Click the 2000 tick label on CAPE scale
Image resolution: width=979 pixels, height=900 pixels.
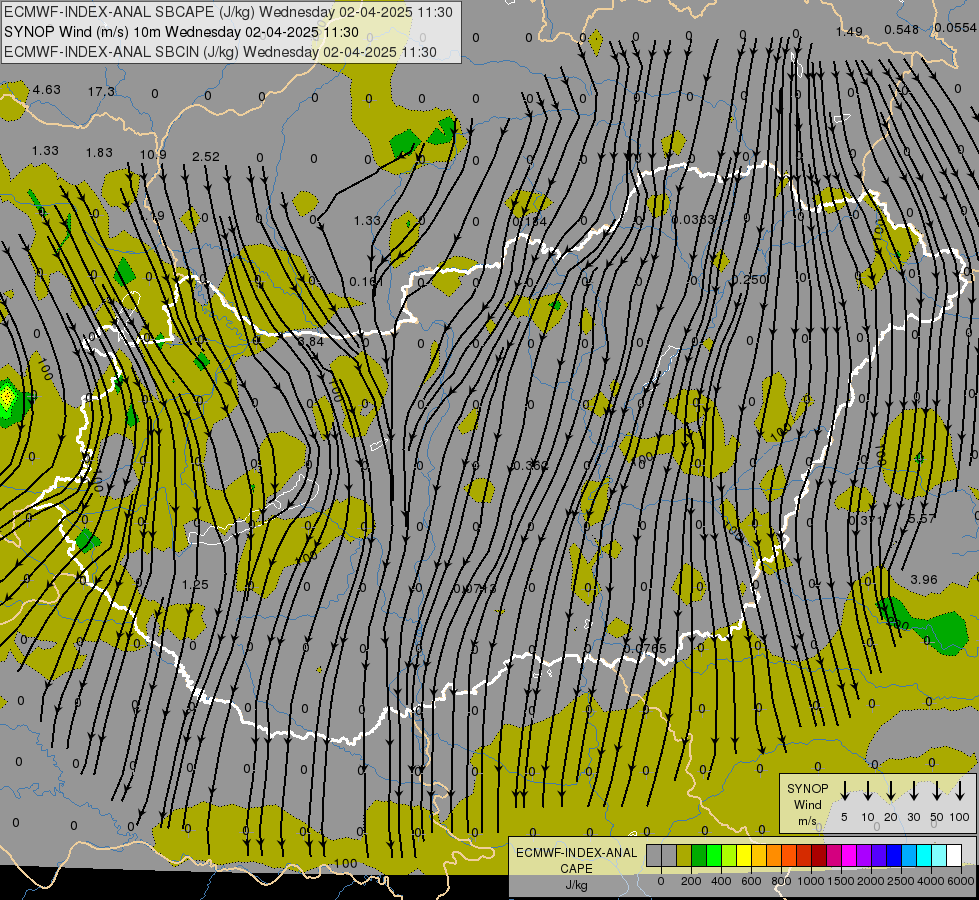pos(871,881)
